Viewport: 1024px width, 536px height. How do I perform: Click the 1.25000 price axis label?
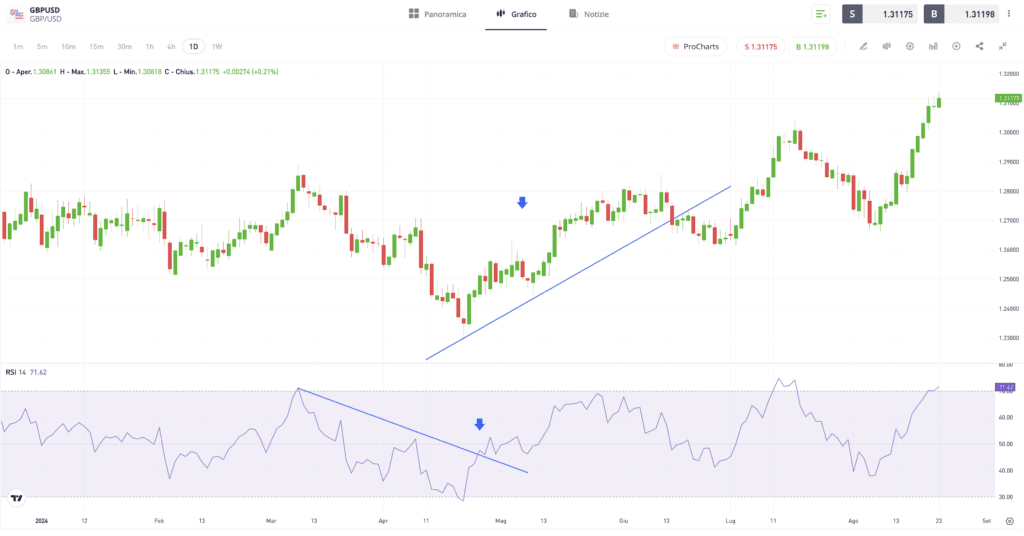tap(1009, 279)
